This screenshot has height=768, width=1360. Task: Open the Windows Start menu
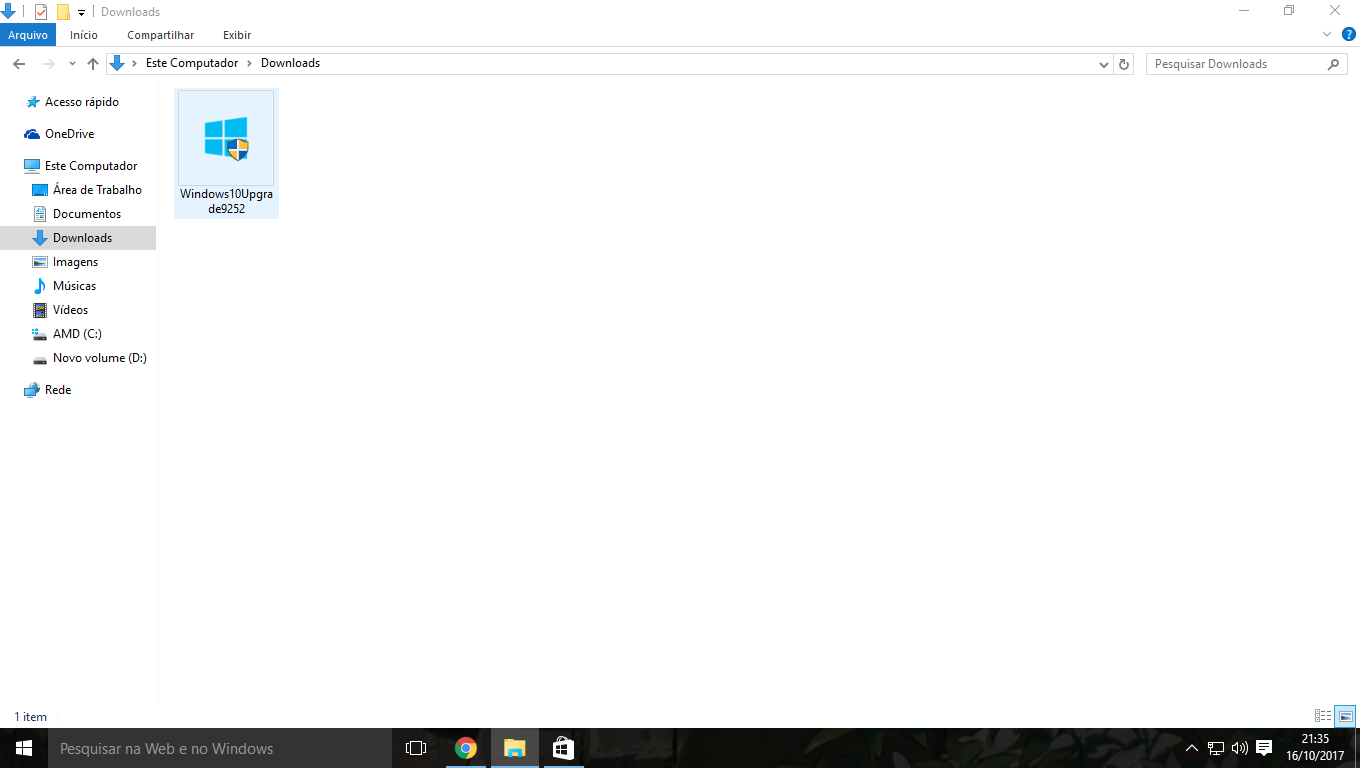[x=24, y=748]
